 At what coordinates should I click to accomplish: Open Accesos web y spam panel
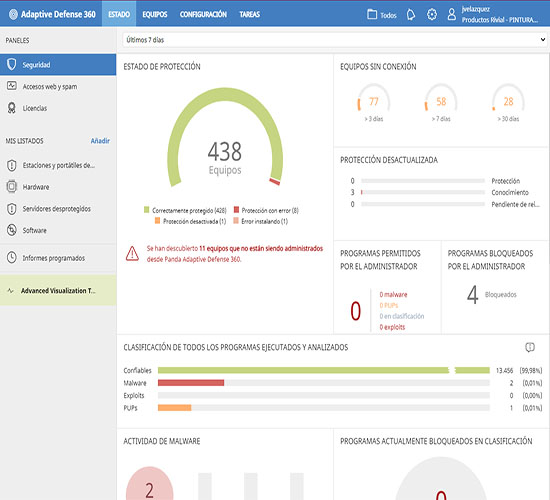click(x=58, y=86)
